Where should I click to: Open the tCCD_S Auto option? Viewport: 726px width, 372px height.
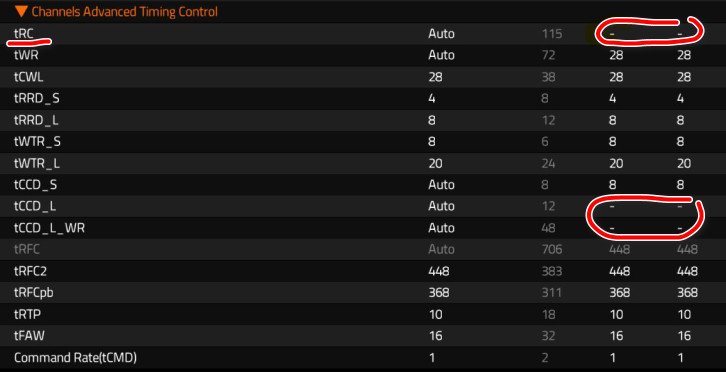point(441,185)
